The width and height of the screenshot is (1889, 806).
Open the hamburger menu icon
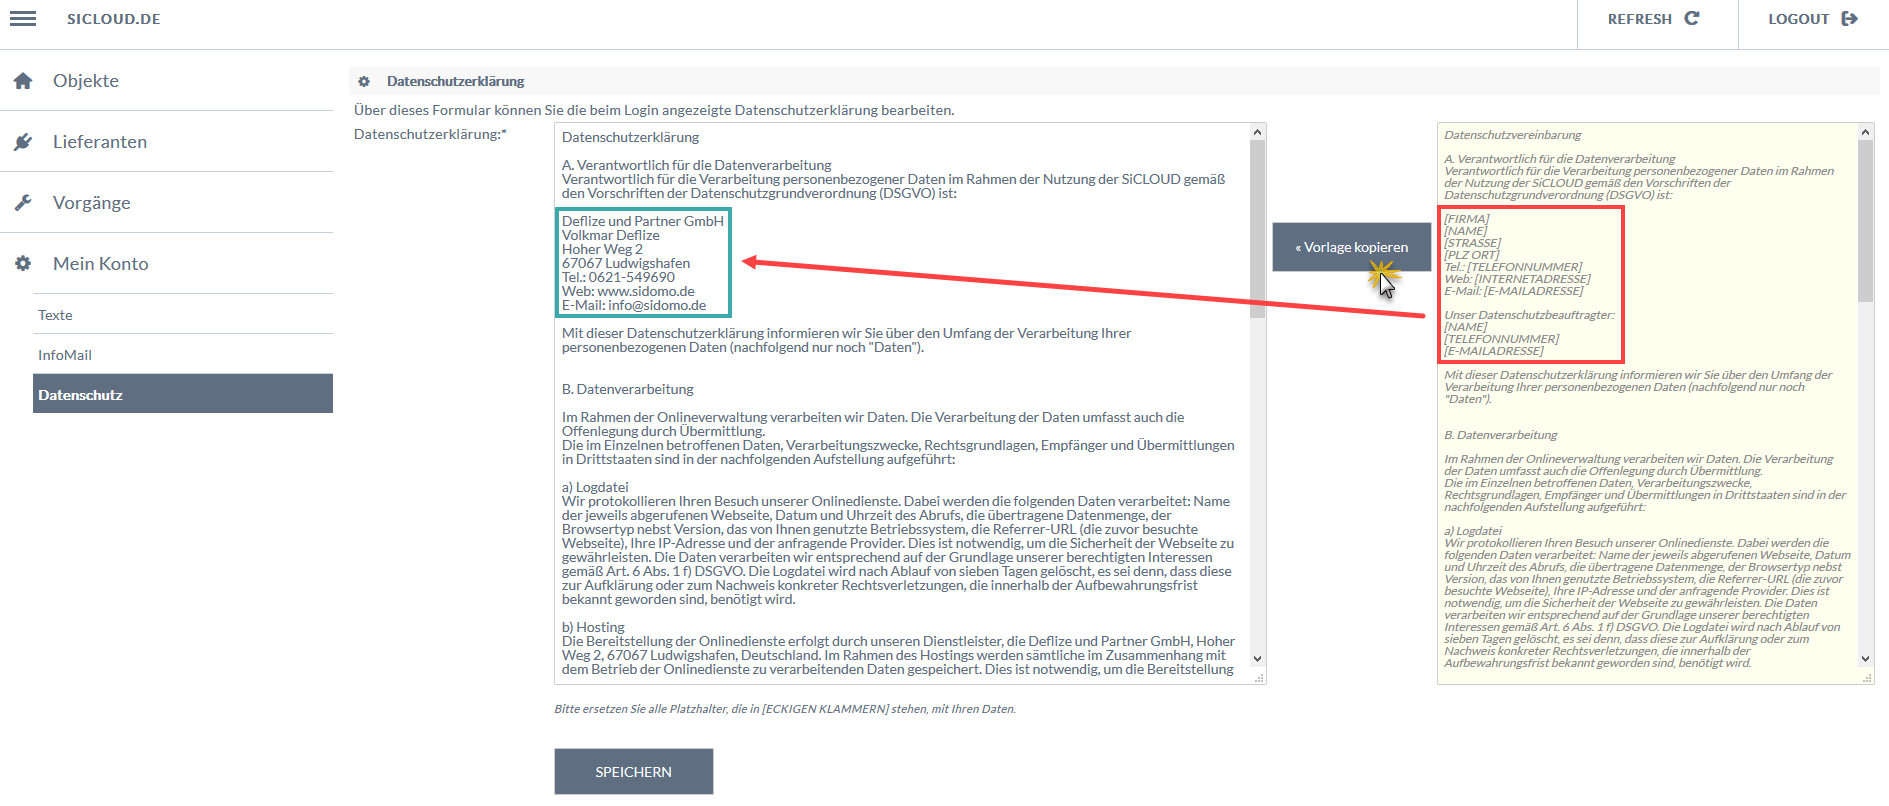click(x=23, y=19)
